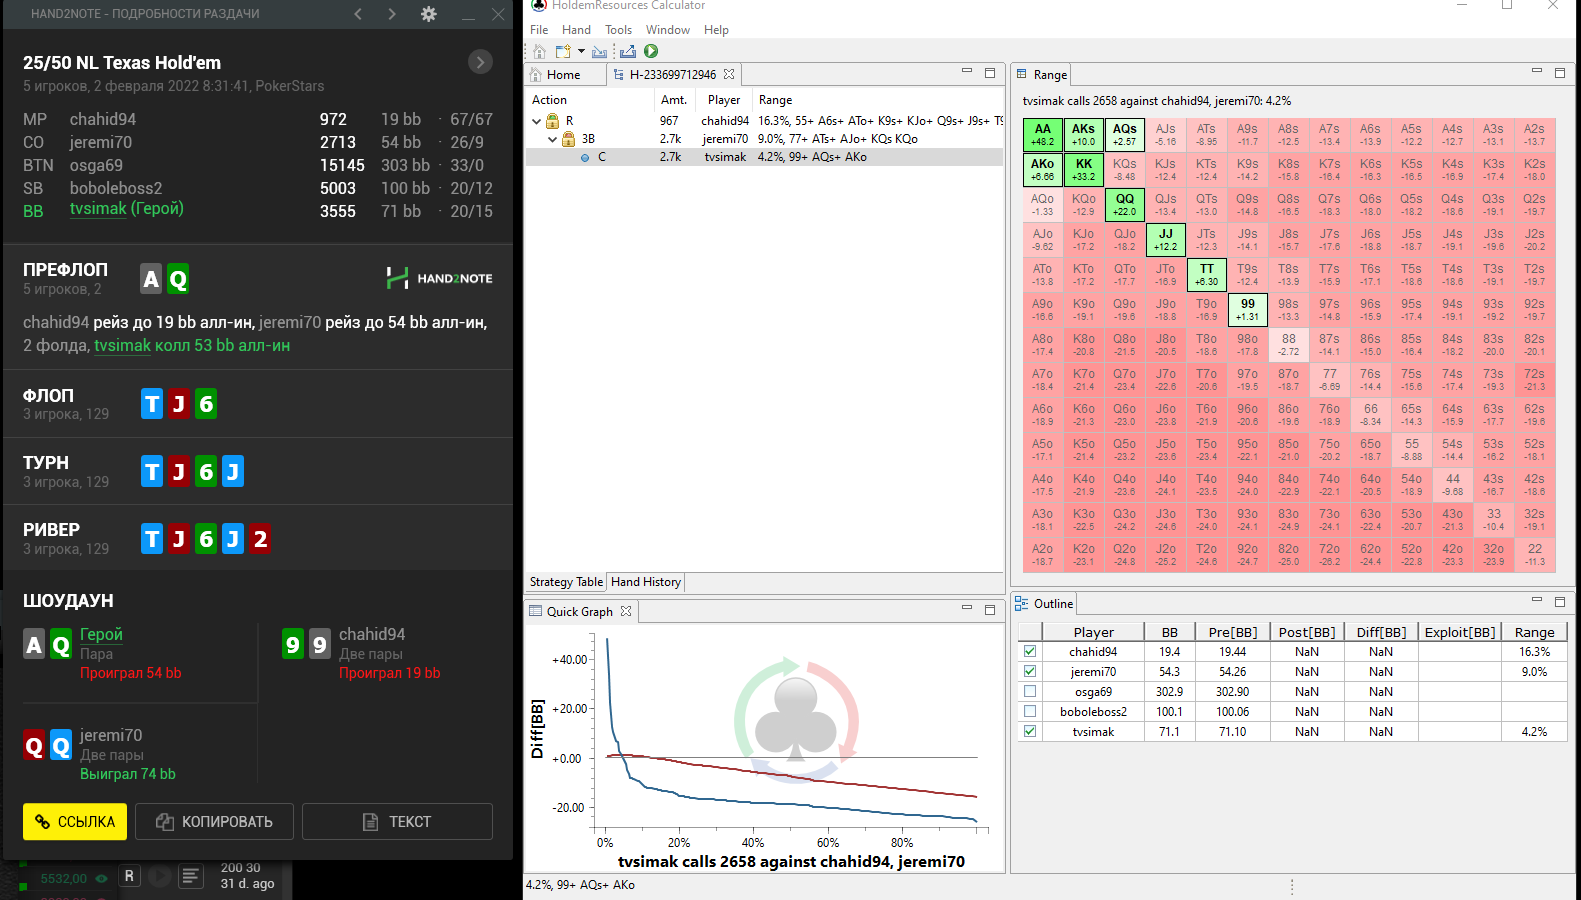Switch to the Strategy Table tab
The image size is (1581, 900).
(x=566, y=582)
